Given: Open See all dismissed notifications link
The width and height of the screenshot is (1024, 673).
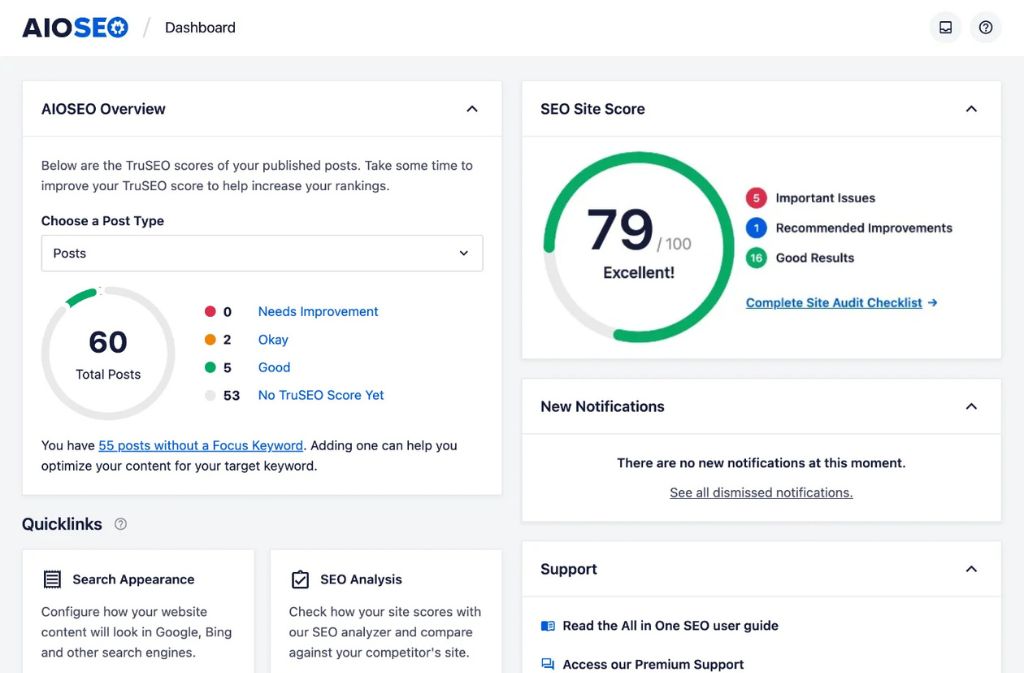Looking at the screenshot, I should [x=761, y=493].
